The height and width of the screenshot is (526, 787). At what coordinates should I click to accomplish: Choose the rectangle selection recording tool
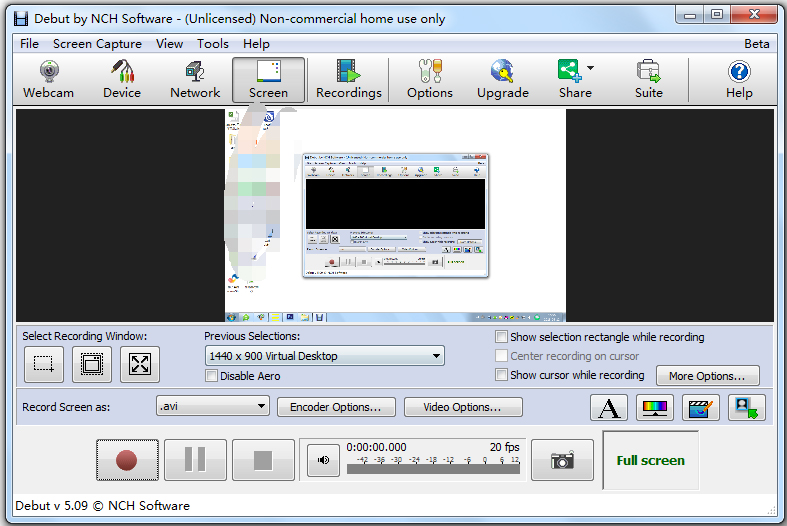coord(44,364)
